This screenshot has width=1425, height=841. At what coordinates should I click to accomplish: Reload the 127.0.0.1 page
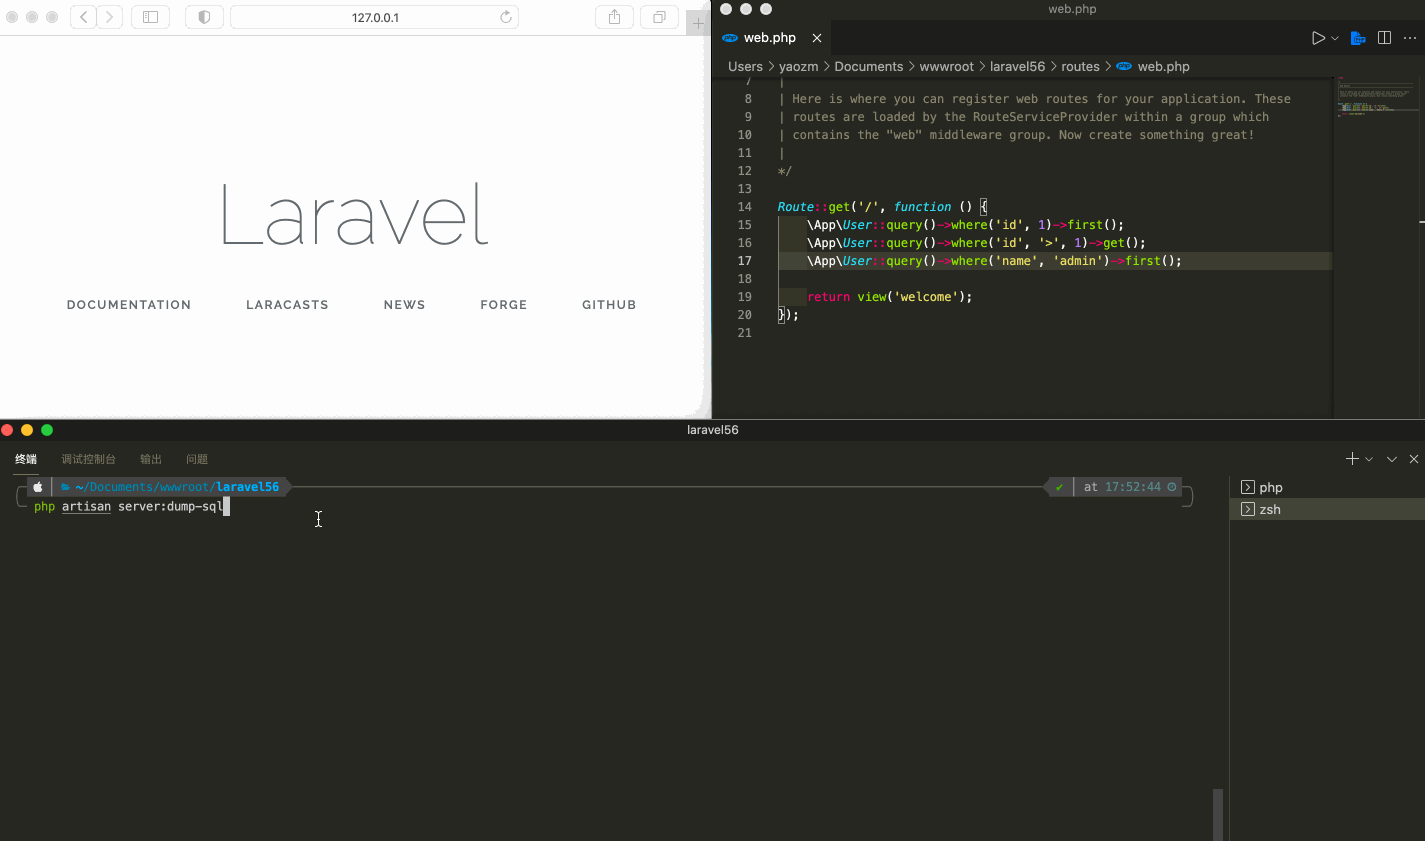506,17
